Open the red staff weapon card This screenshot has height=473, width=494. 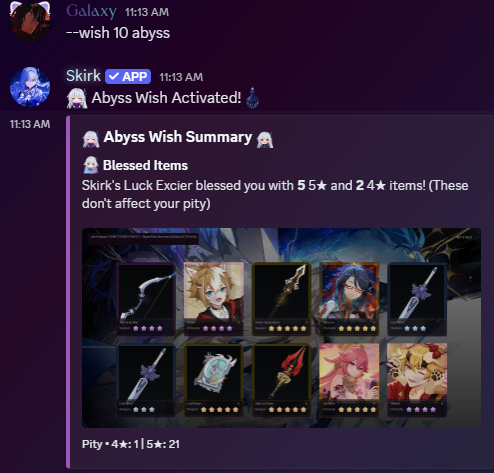click(x=282, y=380)
